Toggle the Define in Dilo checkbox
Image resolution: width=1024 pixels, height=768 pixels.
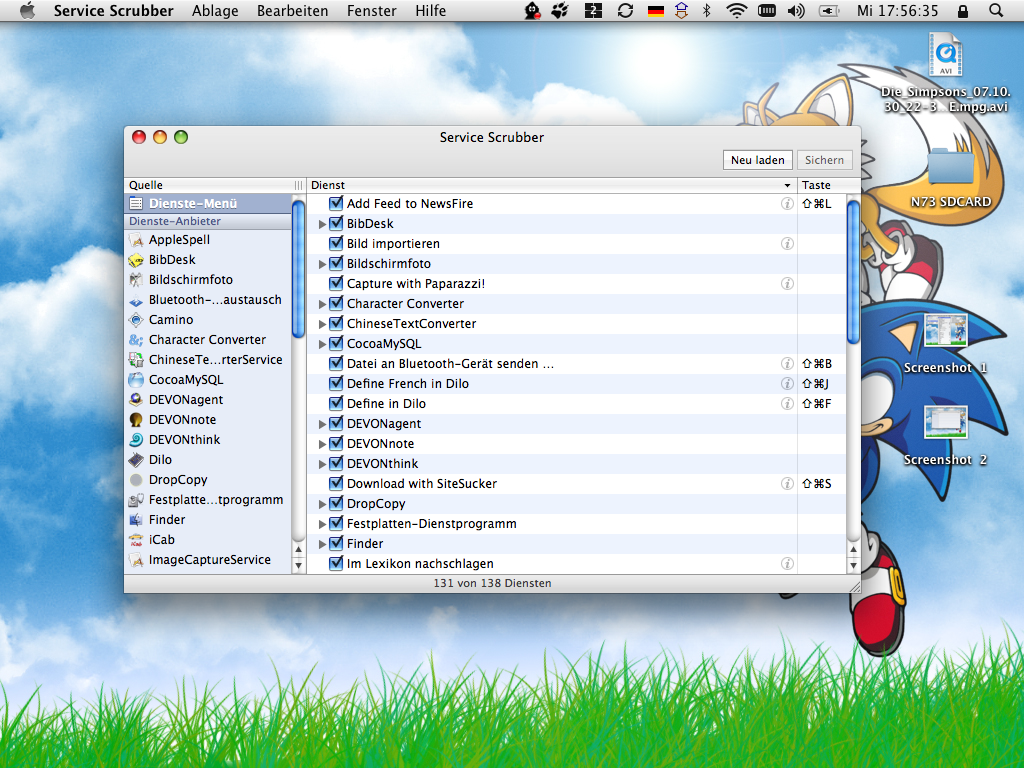pyautogui.click(x=336, y=403)
